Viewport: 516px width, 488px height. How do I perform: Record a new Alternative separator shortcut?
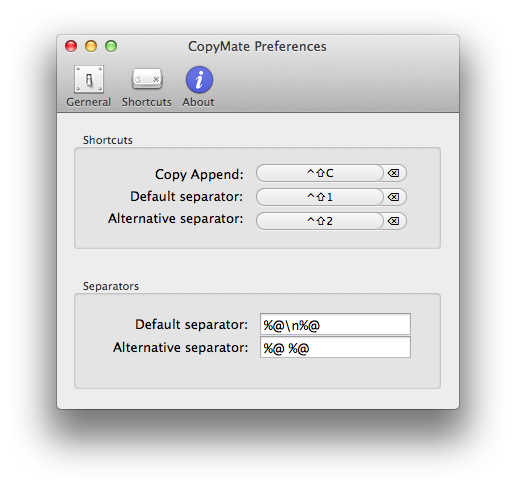pos(320,221)
